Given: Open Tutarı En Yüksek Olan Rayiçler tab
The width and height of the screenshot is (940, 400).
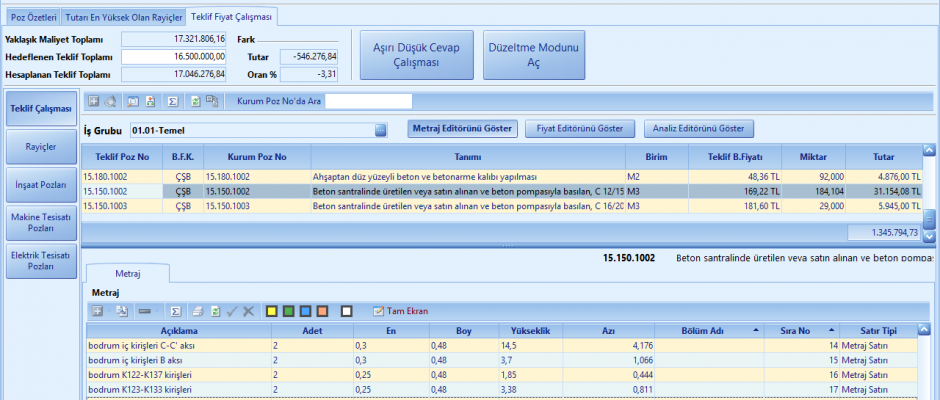Looking at the screenshot, I should tap(123, 17).
